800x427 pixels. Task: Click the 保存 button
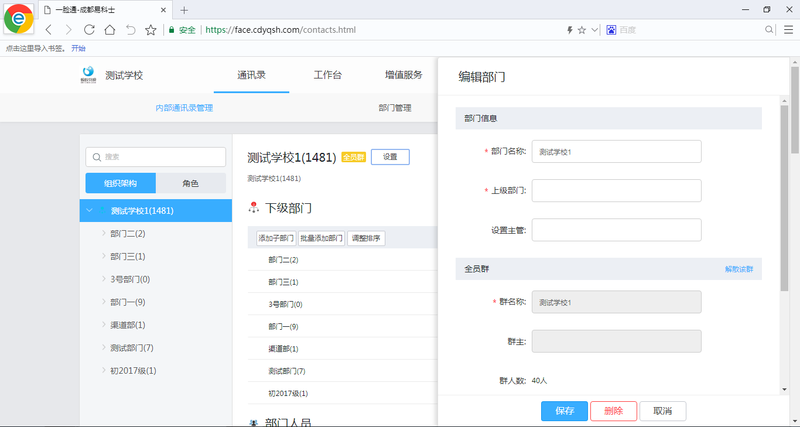[x=564, y=411]
